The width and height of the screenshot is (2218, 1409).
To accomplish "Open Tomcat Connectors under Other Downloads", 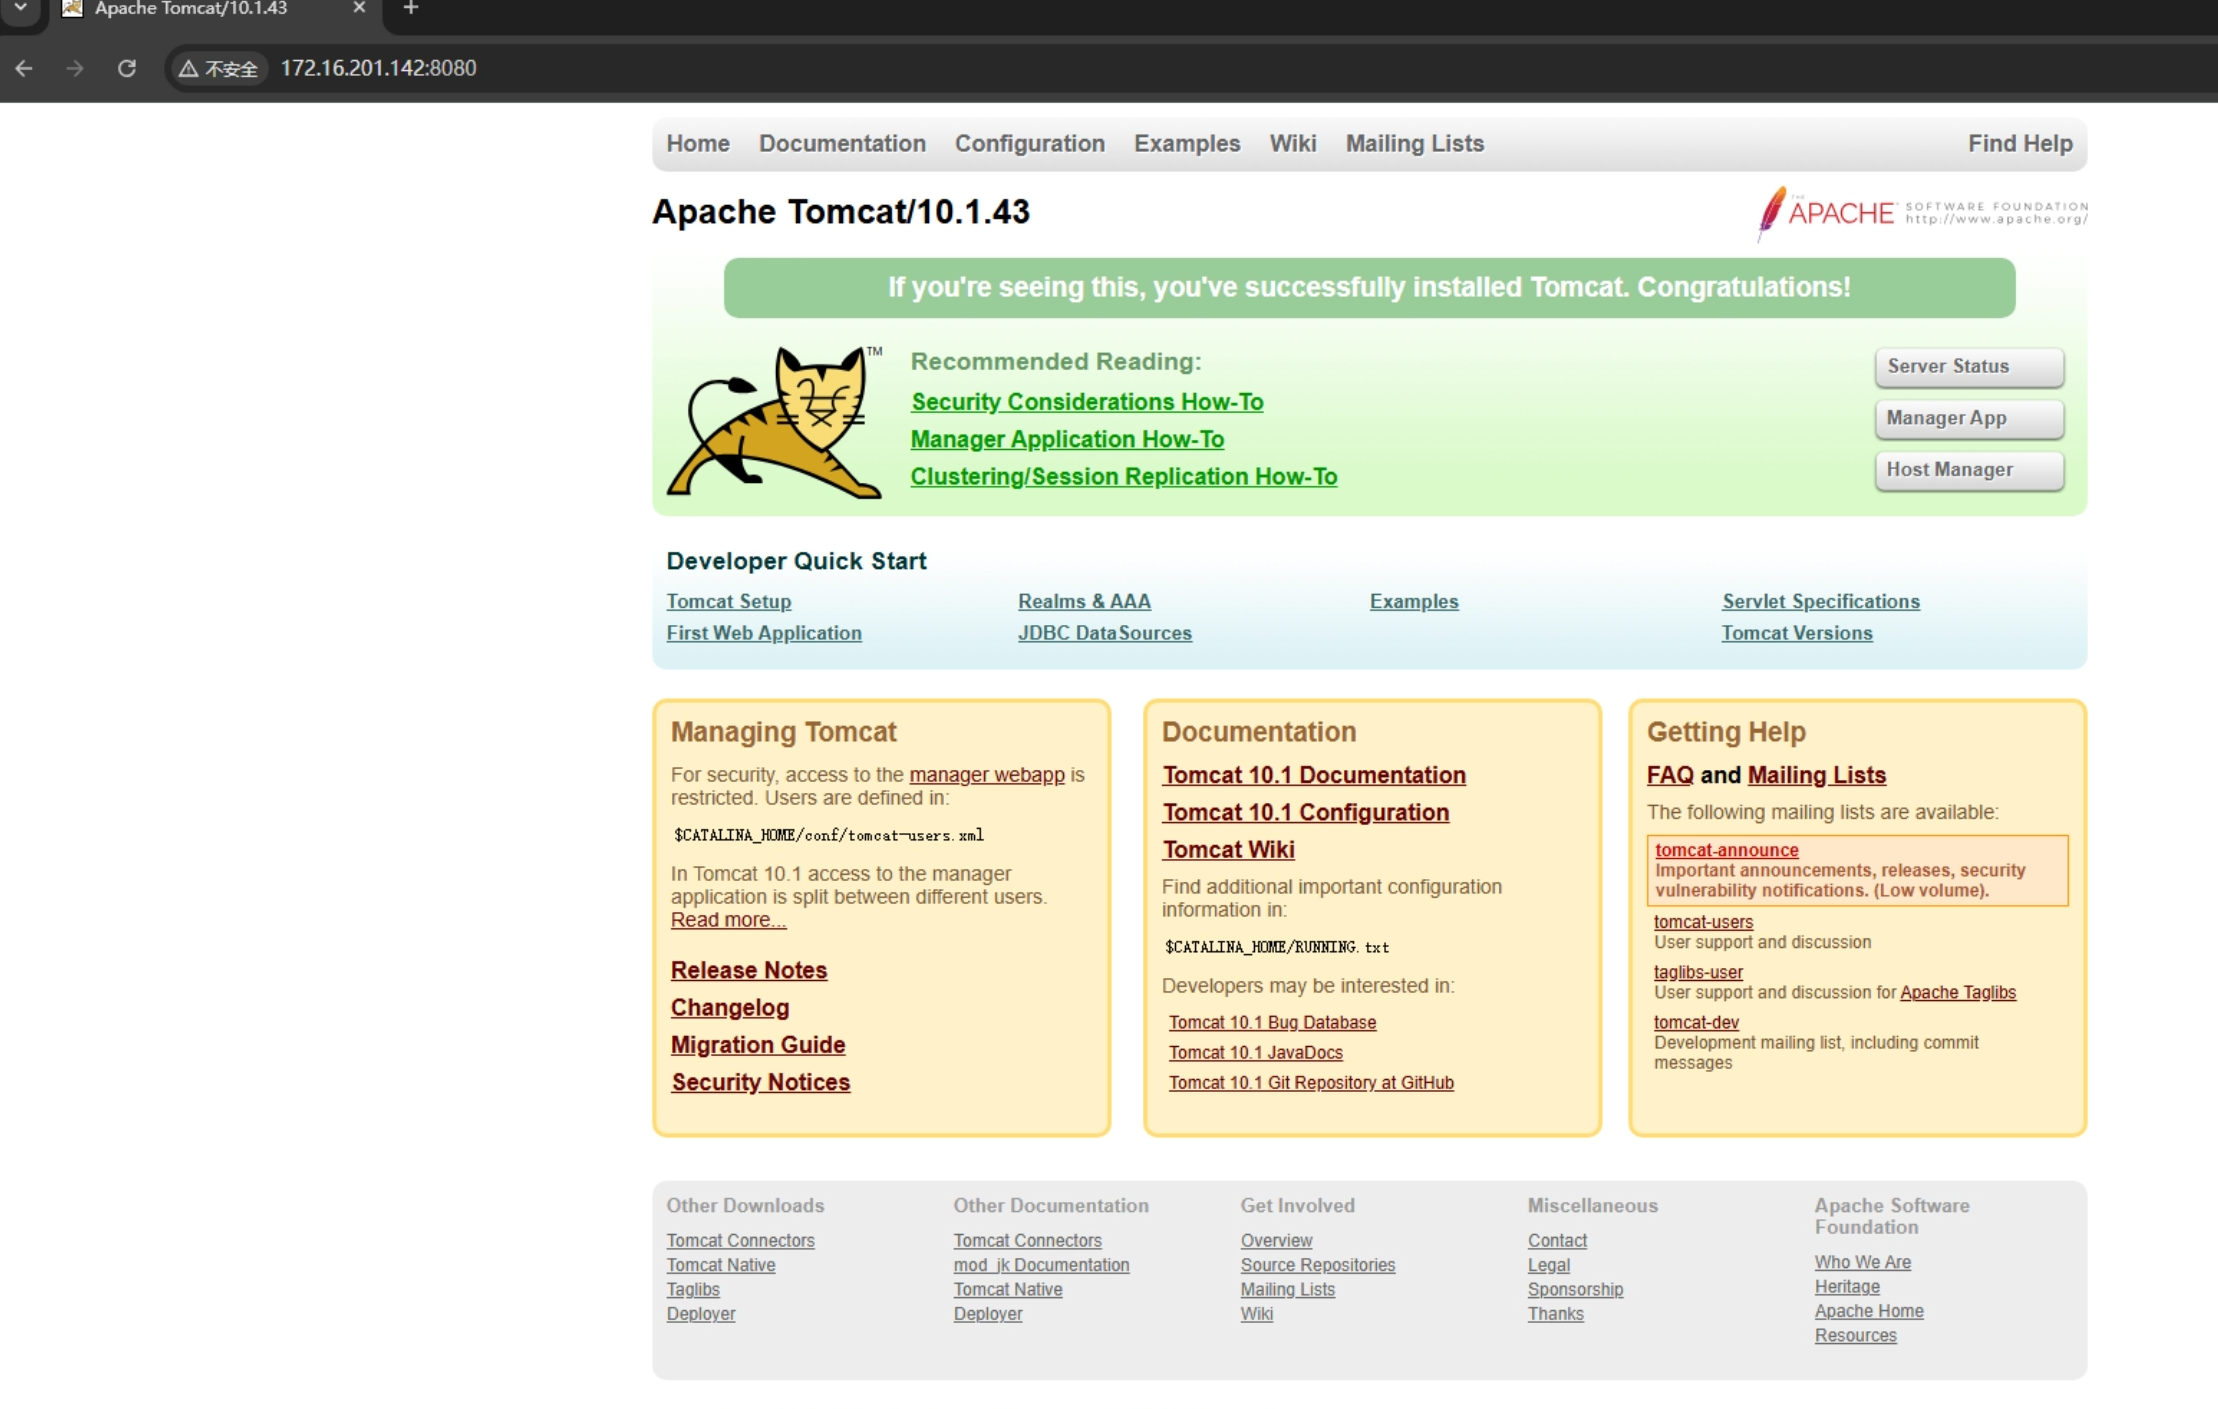I will tap(741, 1241).
